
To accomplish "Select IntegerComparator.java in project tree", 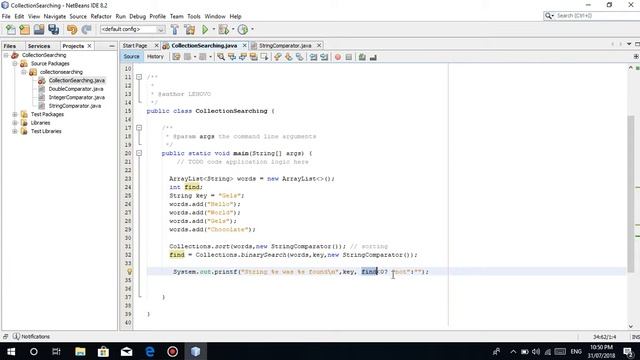I will pyautogui.click(x=77, y=98).
